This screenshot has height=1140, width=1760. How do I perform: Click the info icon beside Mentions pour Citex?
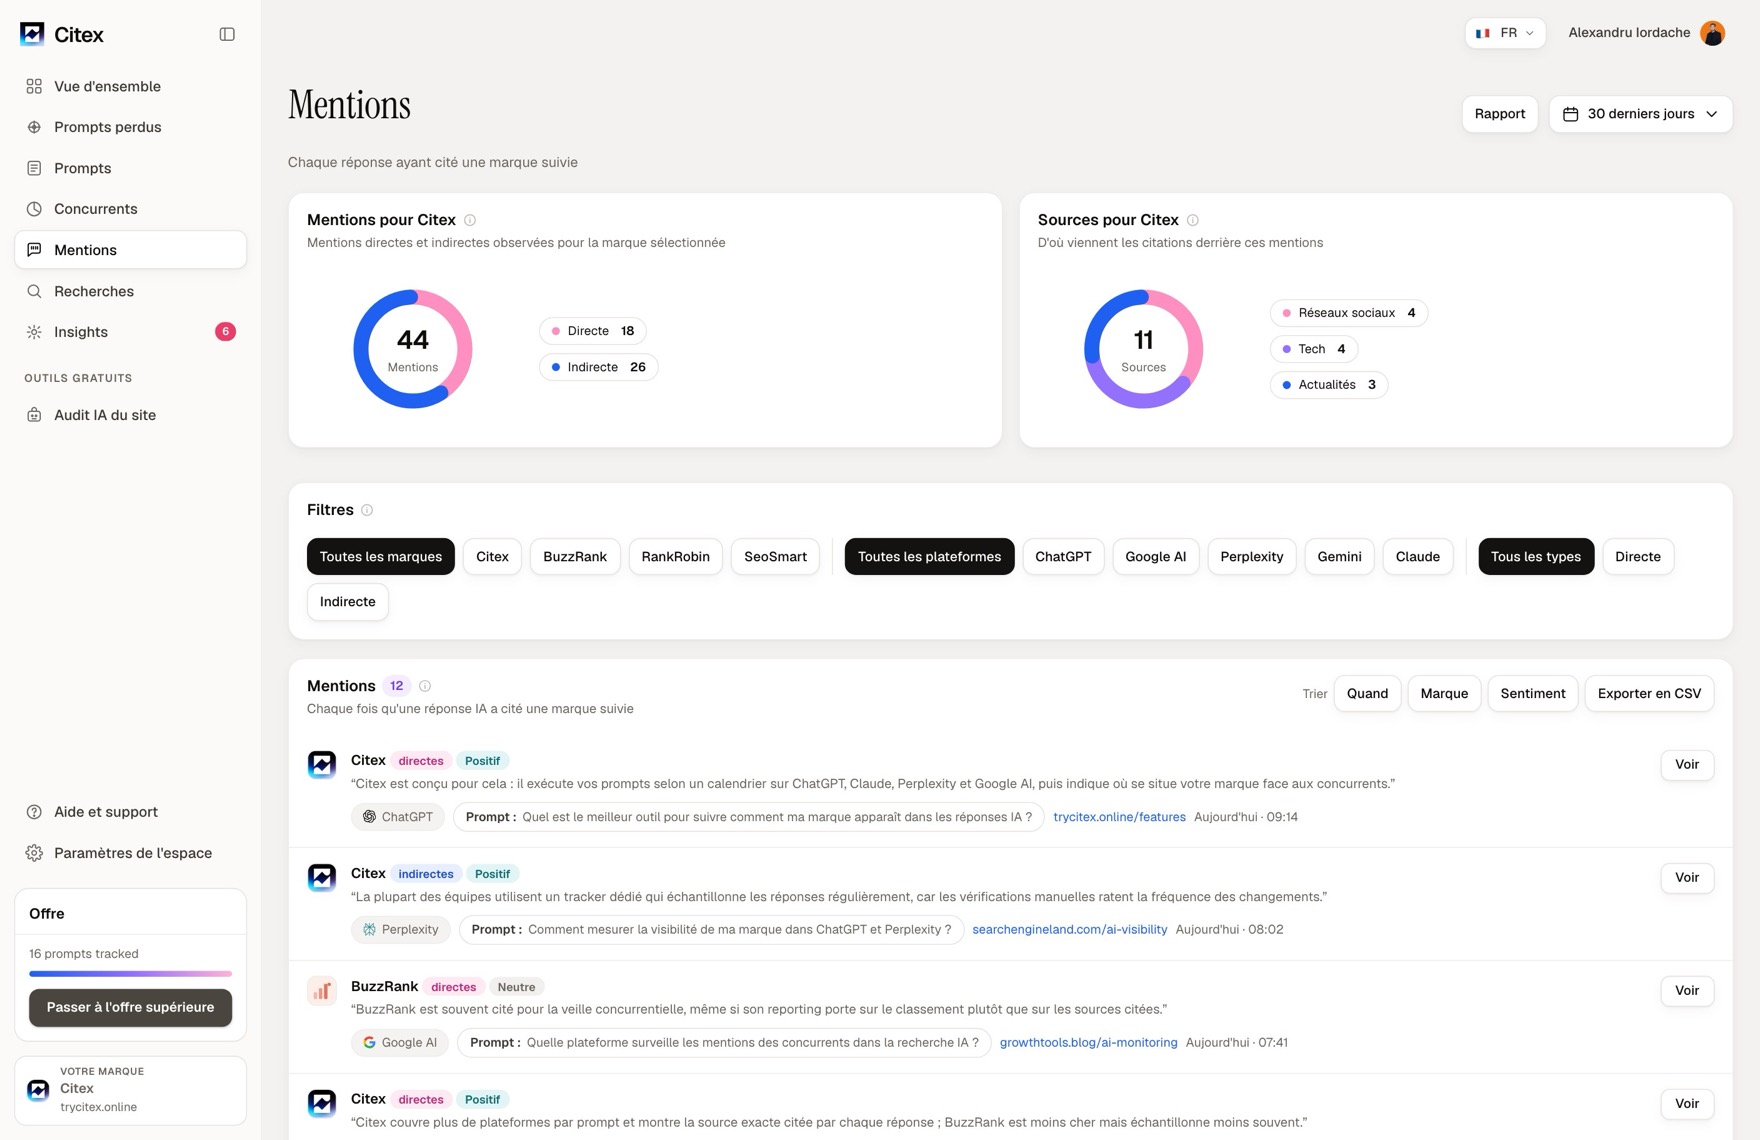coord(470,220)
